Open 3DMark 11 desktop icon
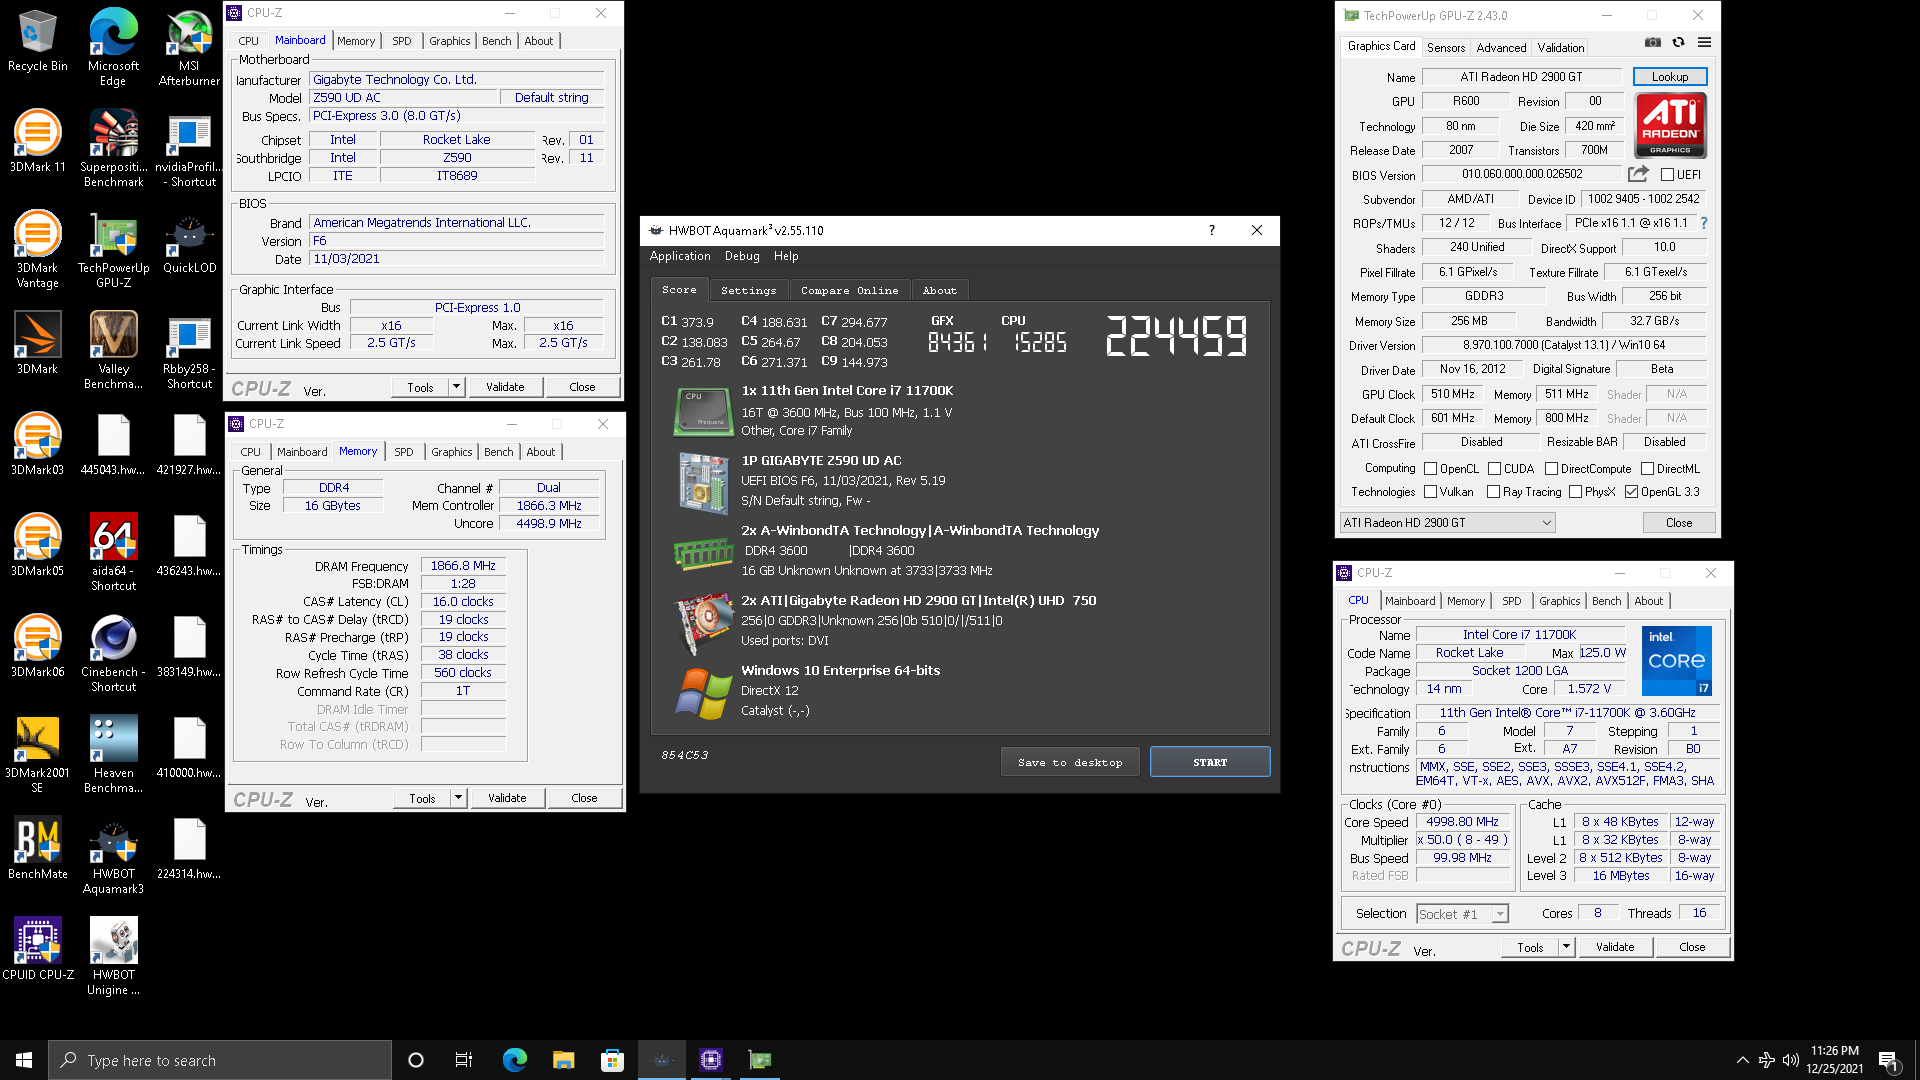Image resolution: width=1920 pixels, height=1080 pixels. click(x=37, y=142)
